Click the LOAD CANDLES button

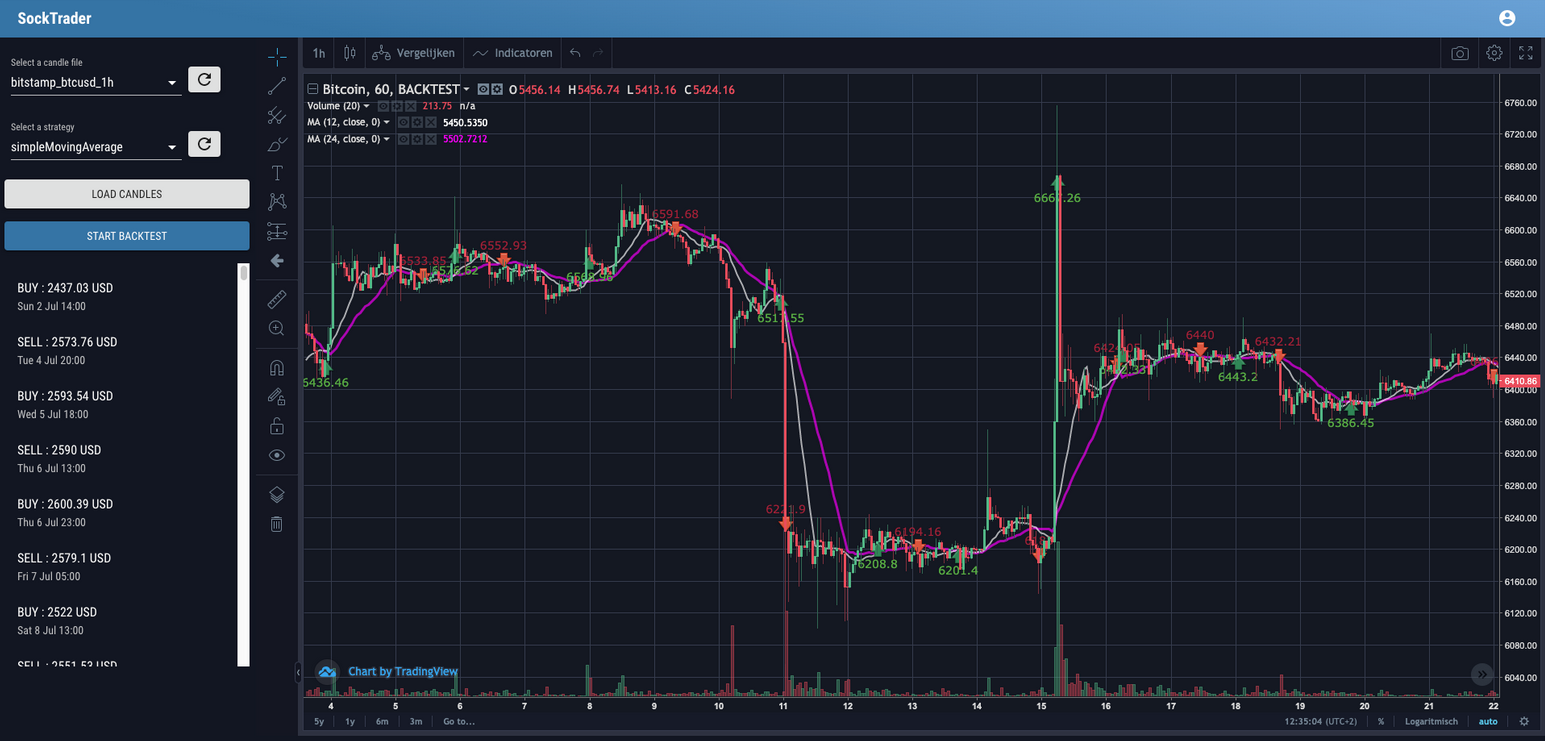(127, 194)
